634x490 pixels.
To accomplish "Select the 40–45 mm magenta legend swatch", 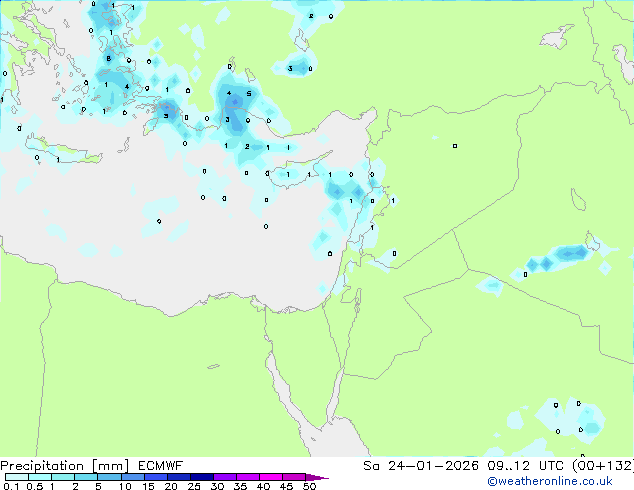I will 271,477.
